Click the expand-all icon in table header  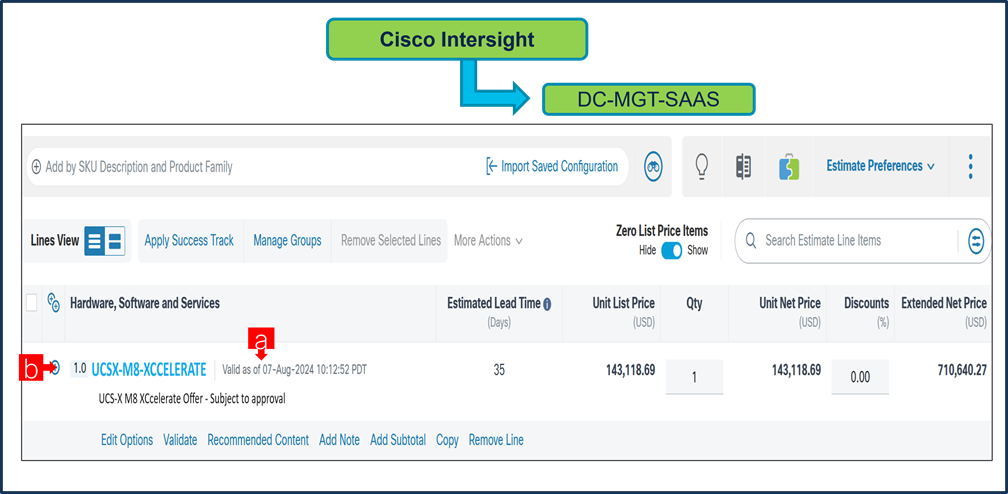54,301
